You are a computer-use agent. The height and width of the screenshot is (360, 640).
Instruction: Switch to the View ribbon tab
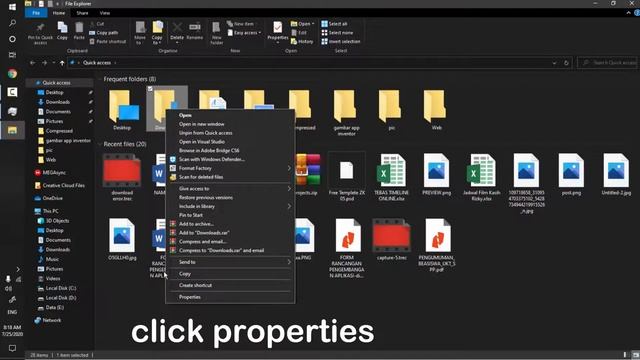tap(104, 13)
